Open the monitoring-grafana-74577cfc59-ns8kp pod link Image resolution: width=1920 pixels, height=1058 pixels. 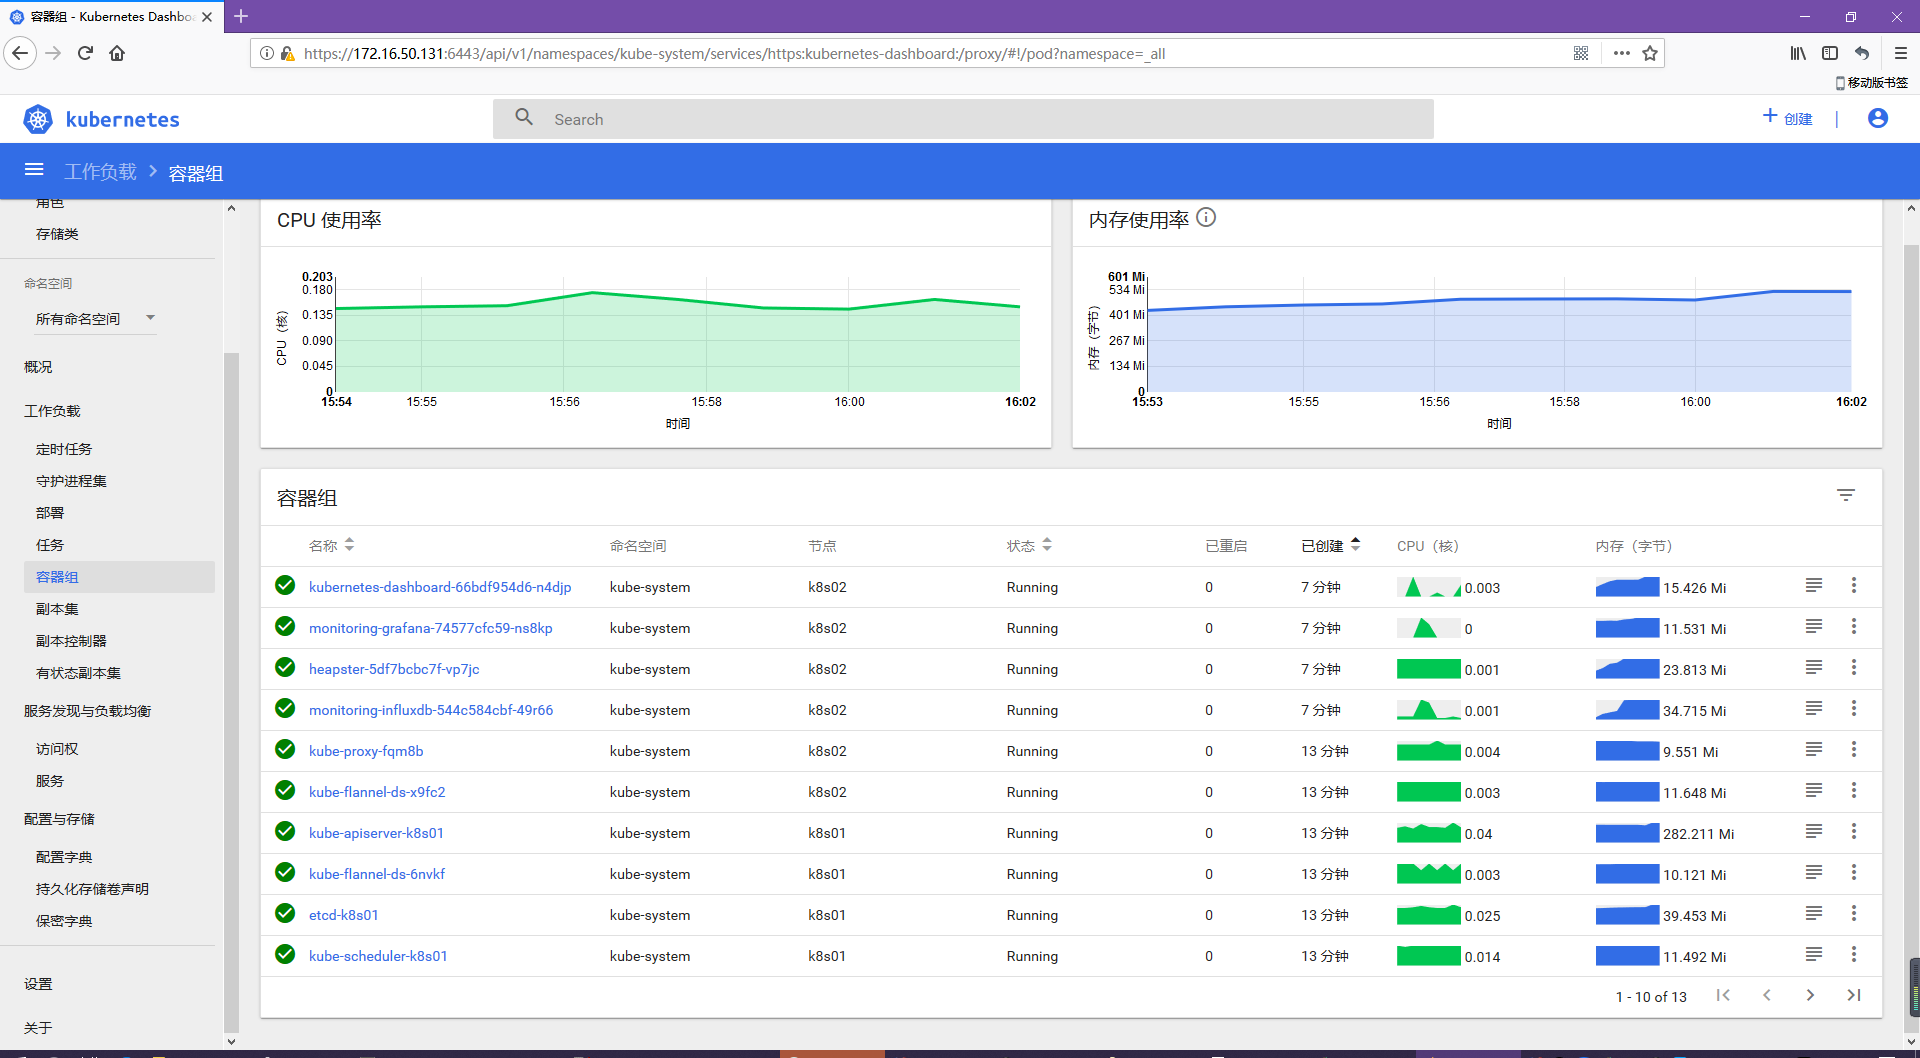(x=430, y=628)
